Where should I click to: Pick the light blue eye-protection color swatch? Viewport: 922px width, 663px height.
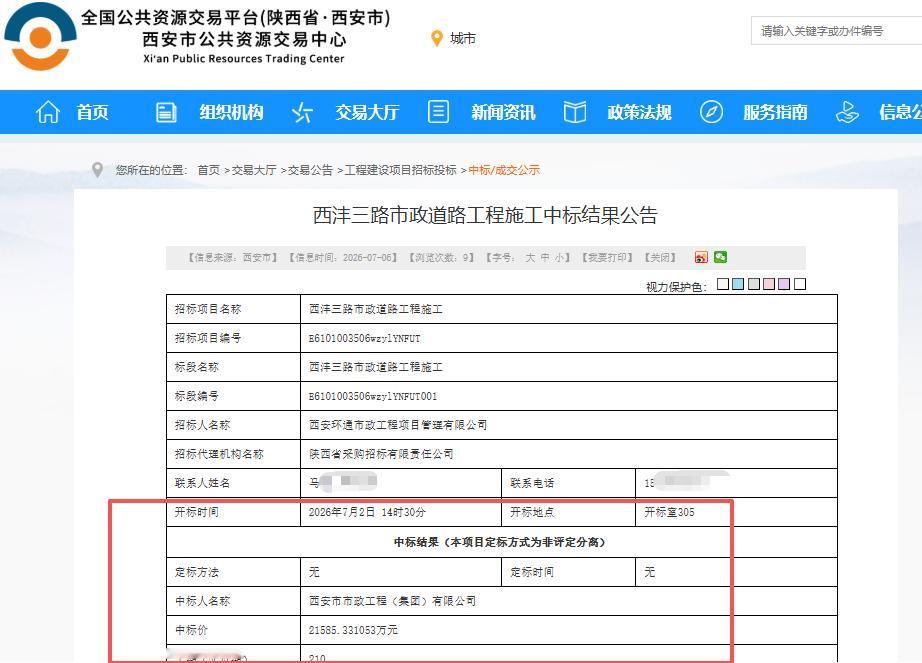[x=739, y=284]
